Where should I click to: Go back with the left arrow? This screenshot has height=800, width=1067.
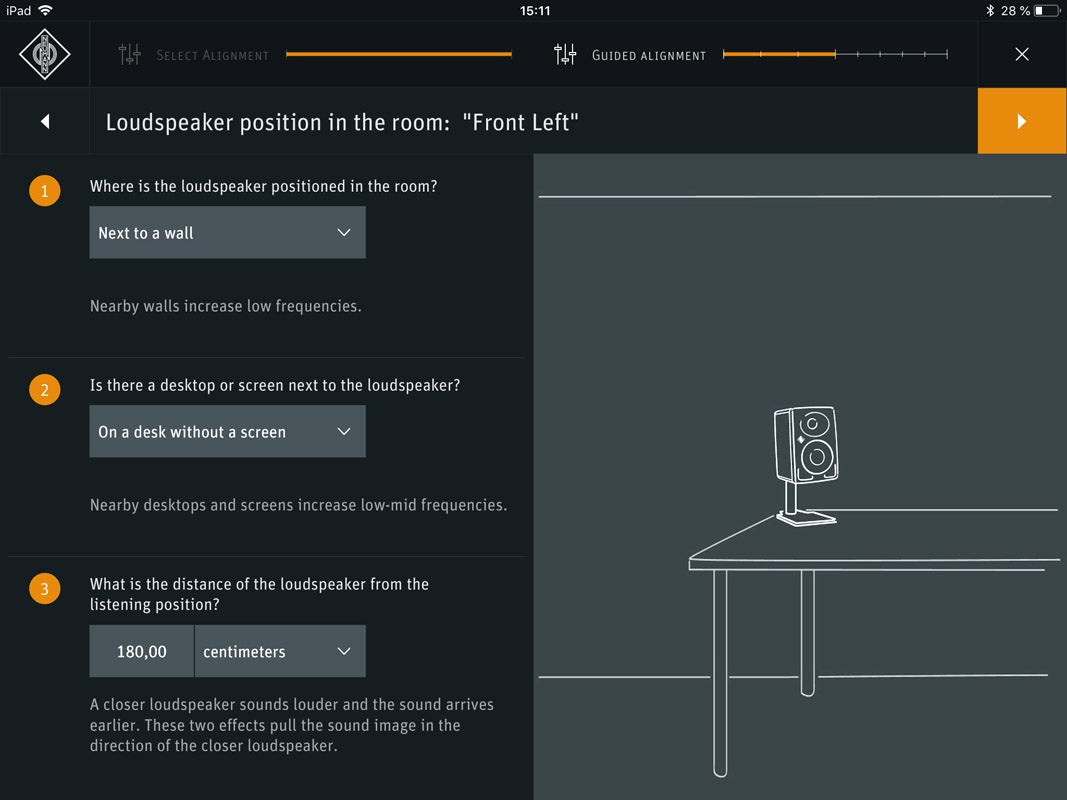[45, 121]
